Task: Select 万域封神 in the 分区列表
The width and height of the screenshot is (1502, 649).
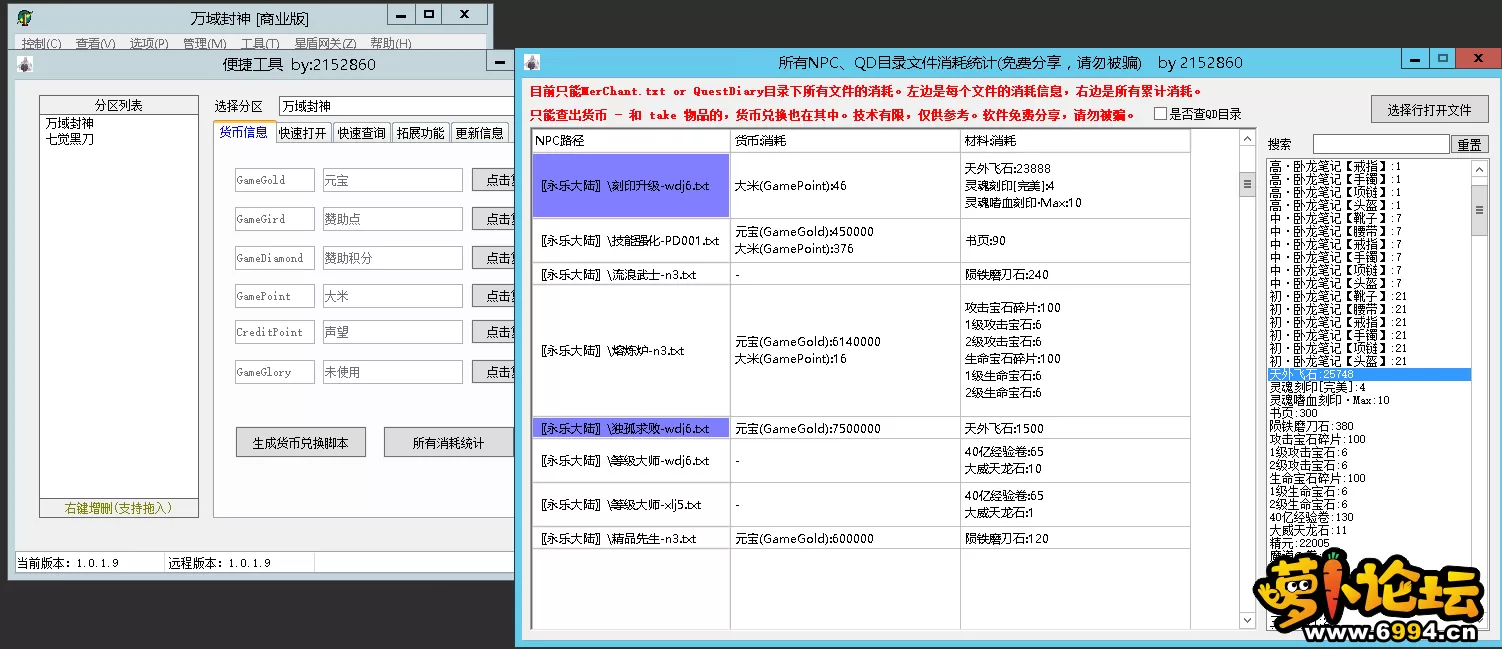Action: point(69,123)
